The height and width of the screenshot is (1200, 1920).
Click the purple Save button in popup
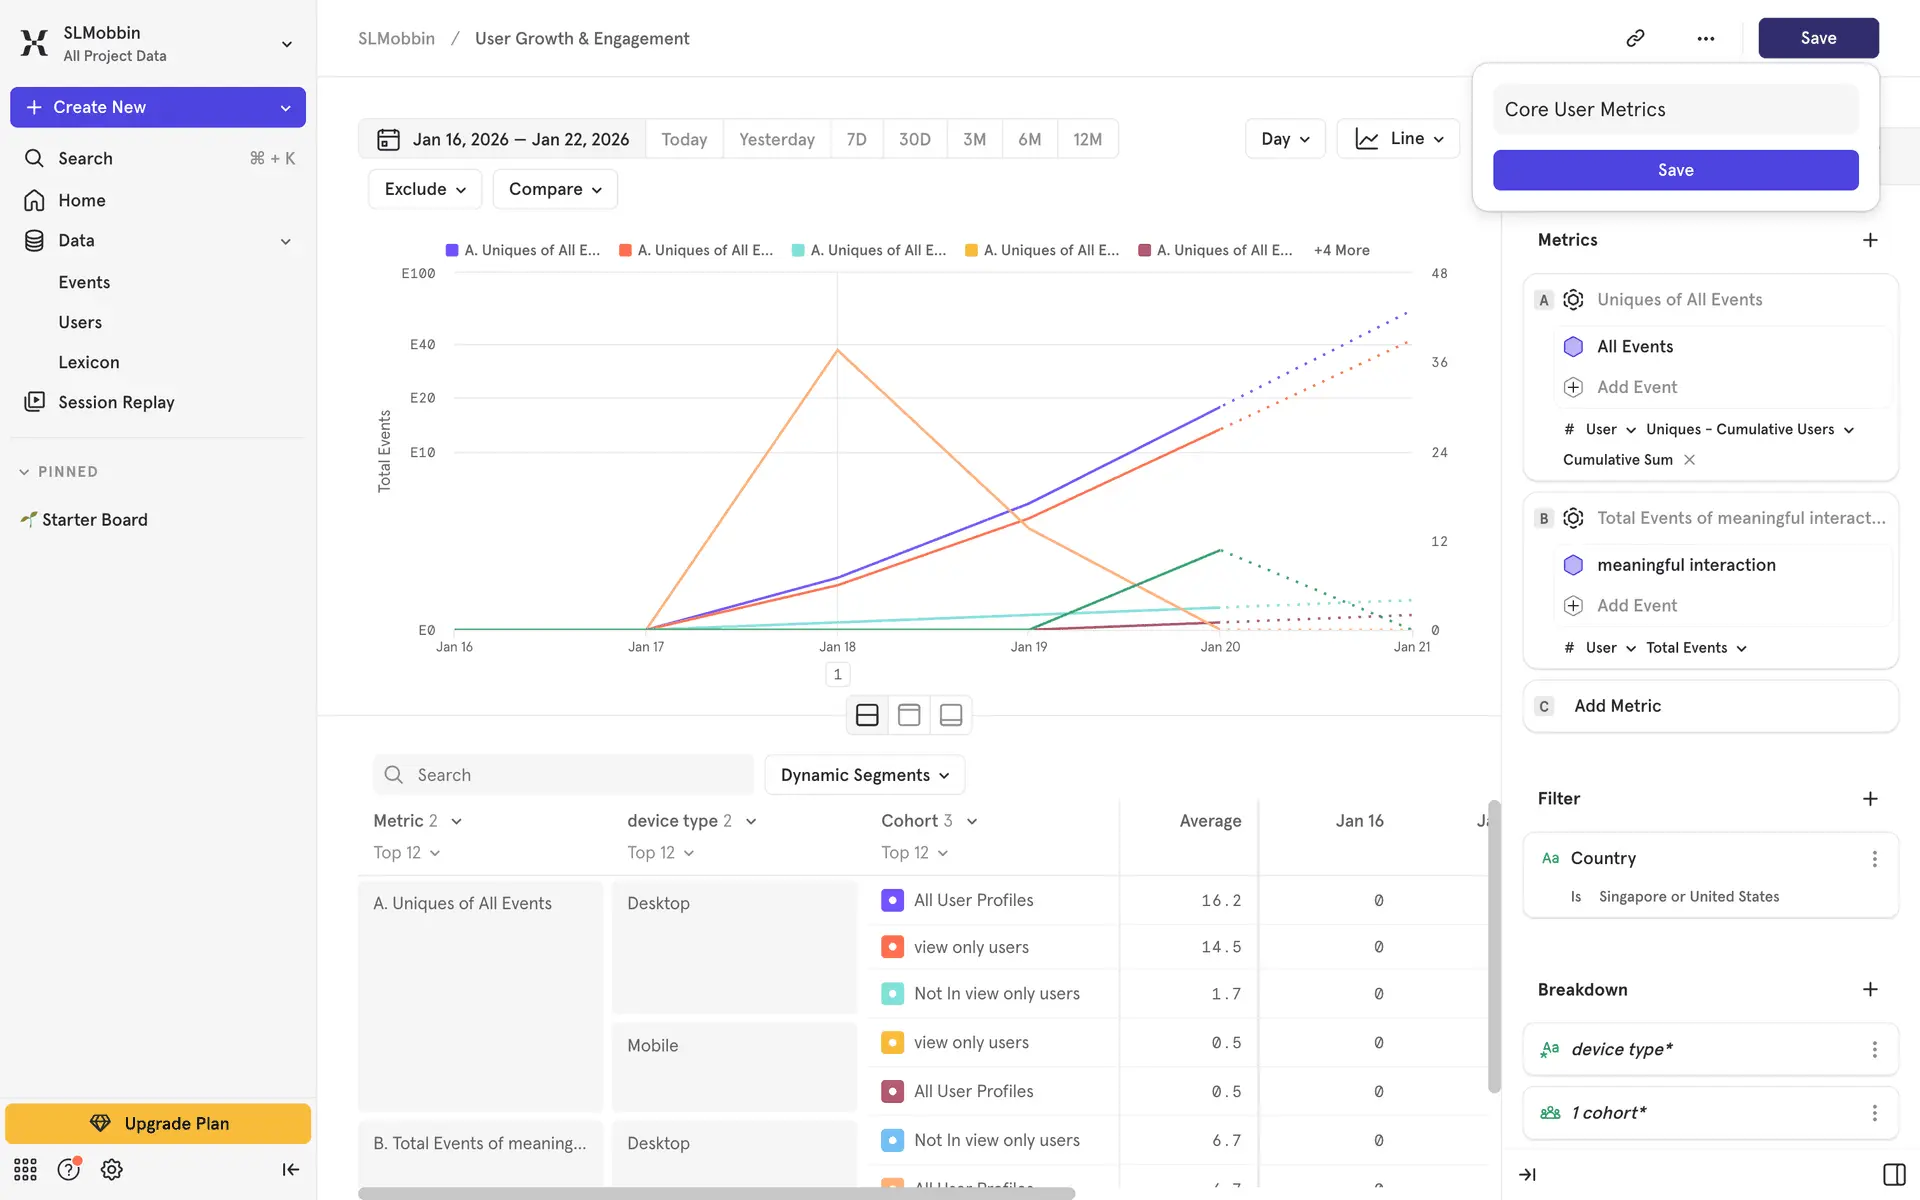point(1675,170)
